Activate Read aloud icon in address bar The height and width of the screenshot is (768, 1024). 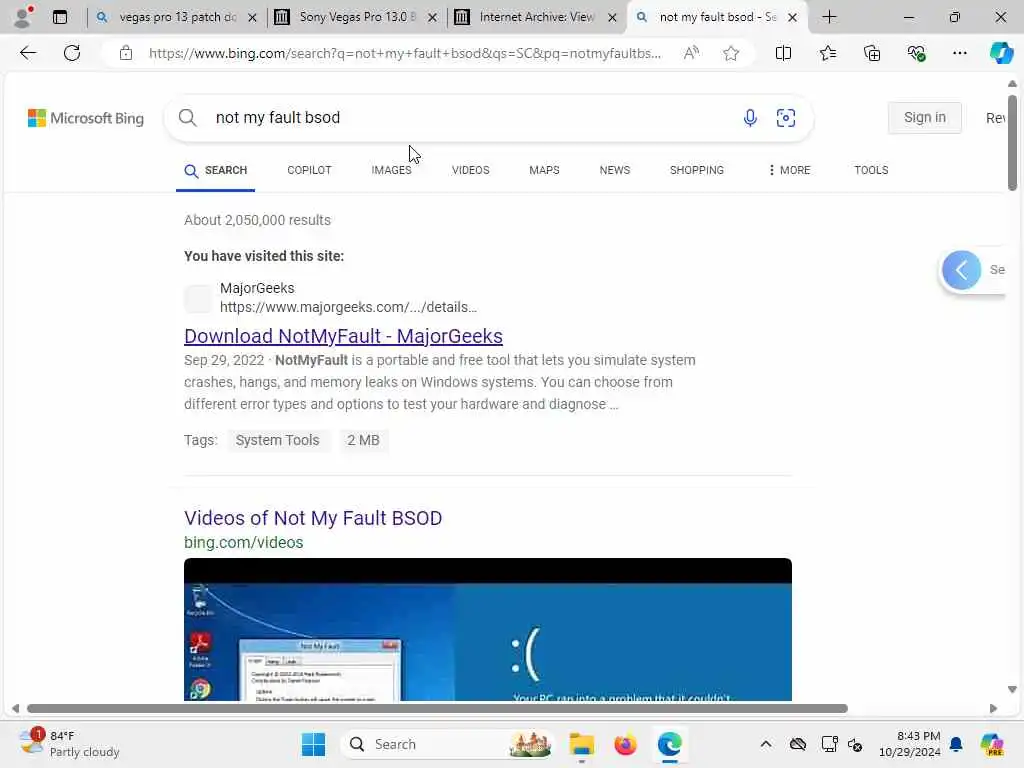(691, 53)
